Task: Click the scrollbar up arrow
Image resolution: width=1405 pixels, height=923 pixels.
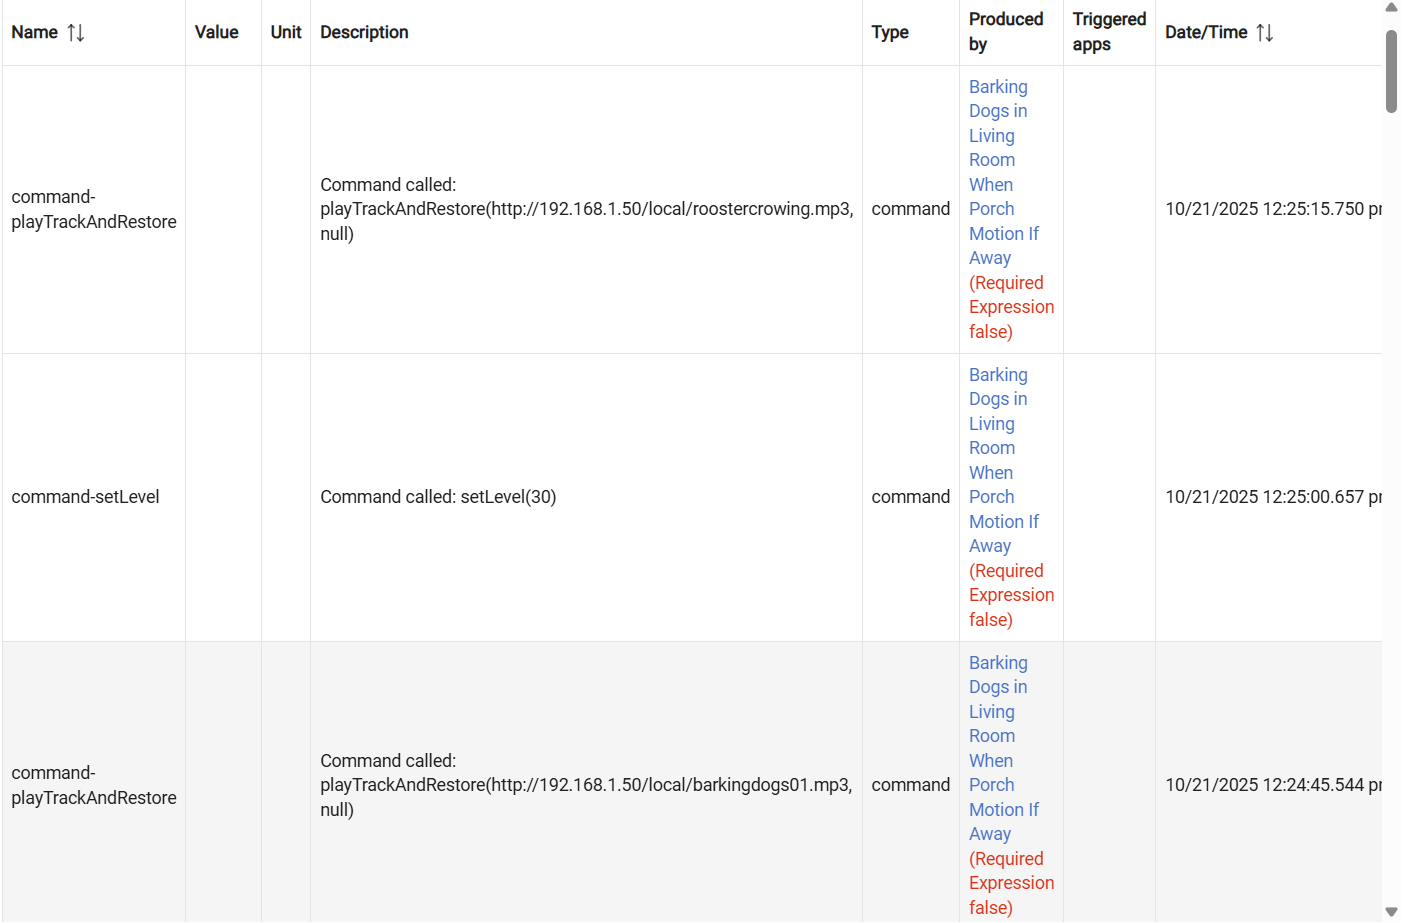Action: pyautogui.click(x=1391, y=8)
